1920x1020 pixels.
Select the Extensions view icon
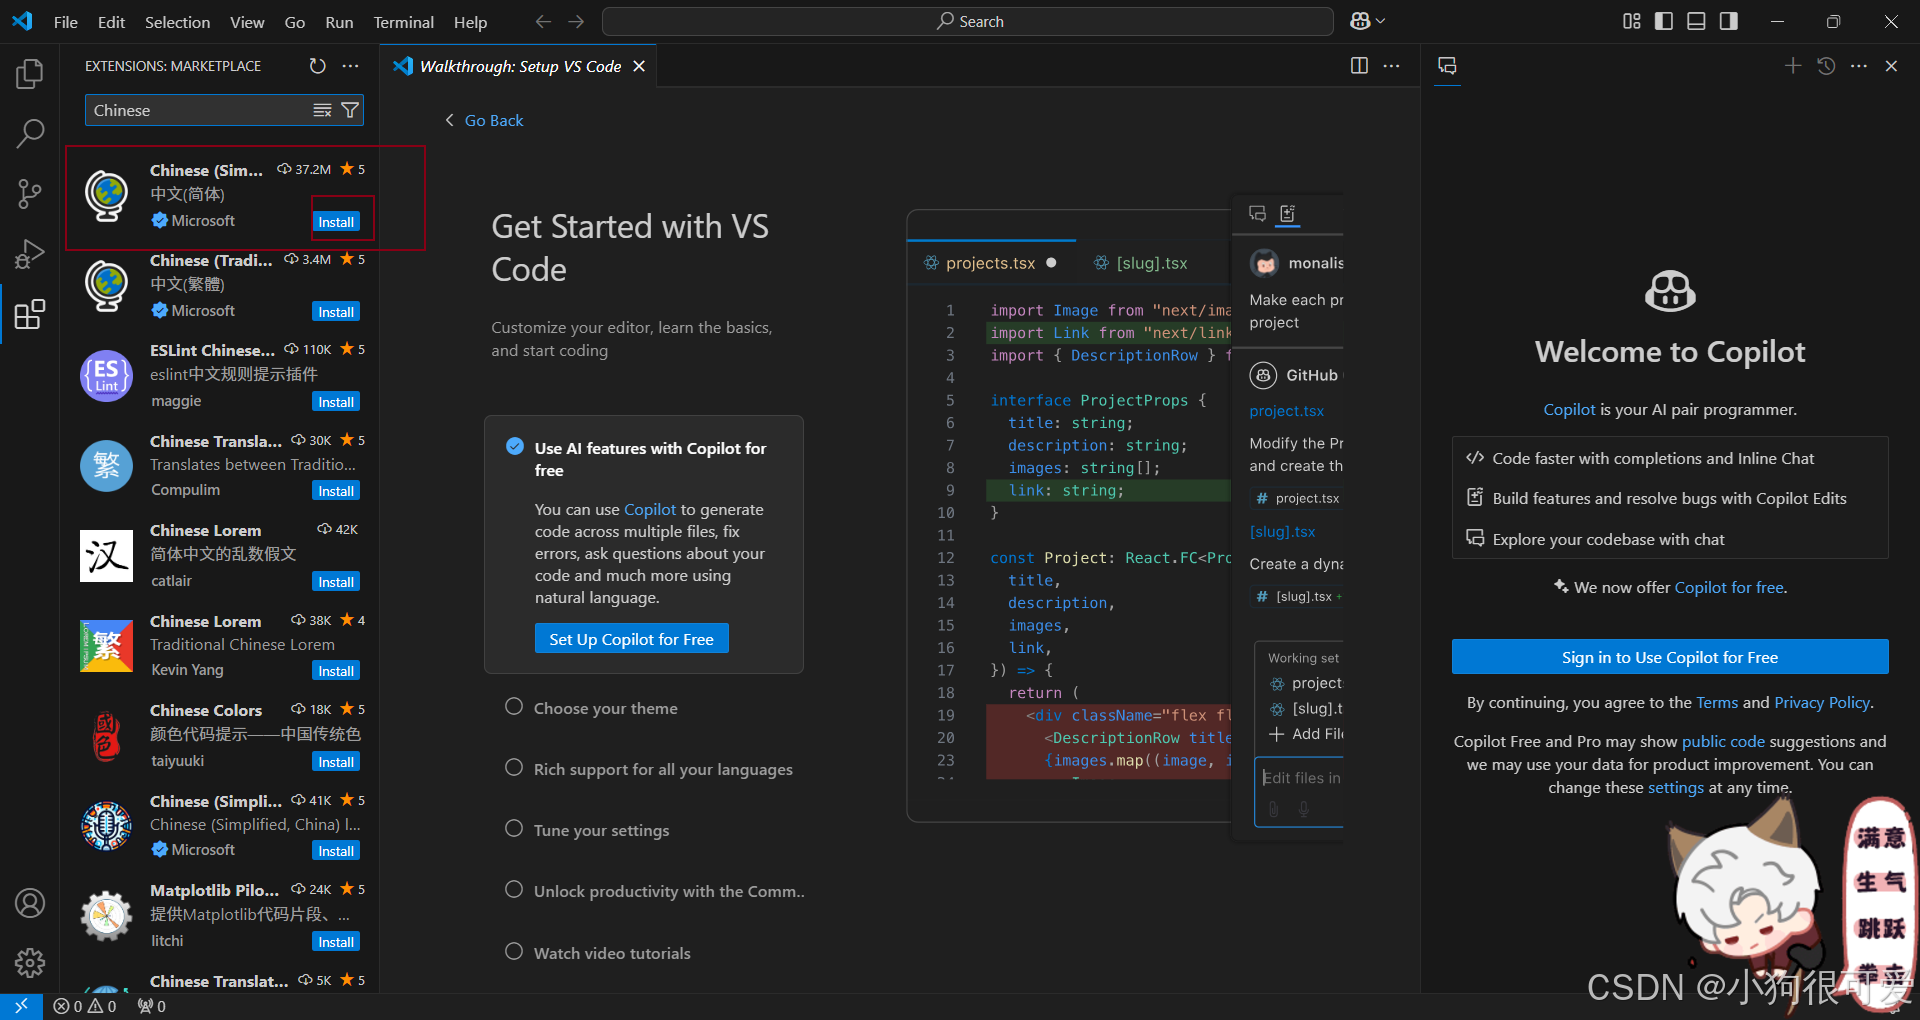coord(30,315)
